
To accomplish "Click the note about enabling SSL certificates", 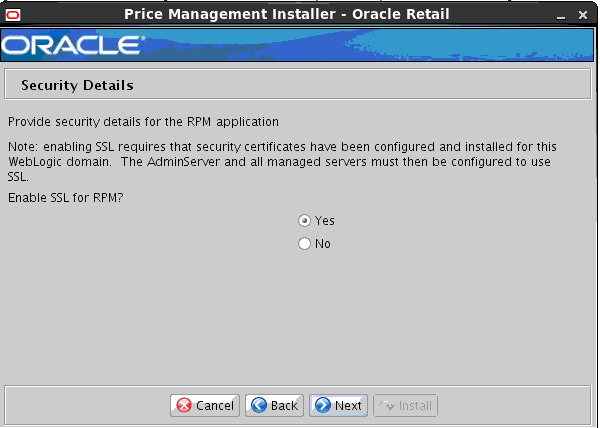I will 282,162.
